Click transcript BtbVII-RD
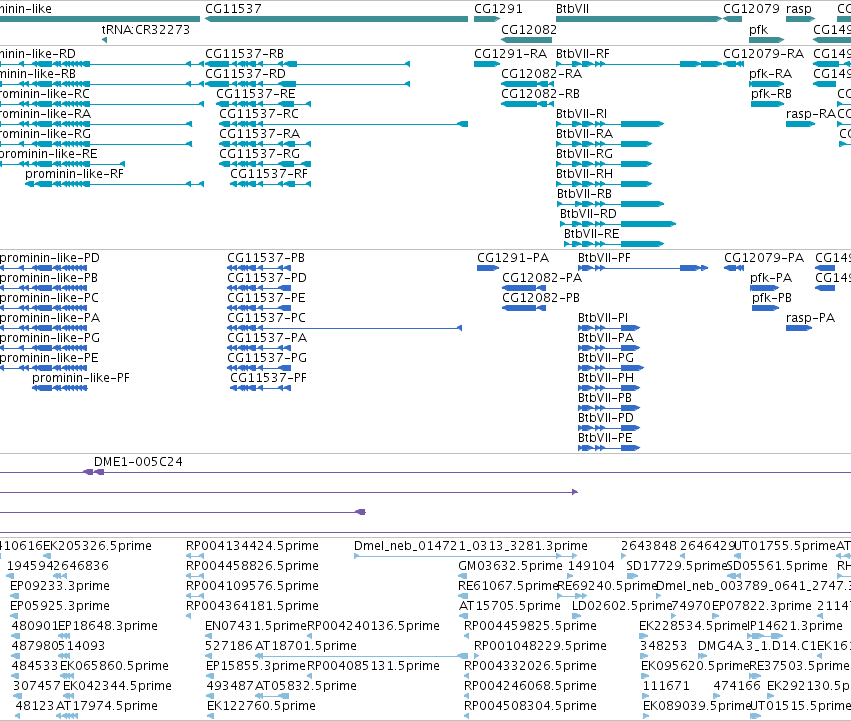 [588, 214]
